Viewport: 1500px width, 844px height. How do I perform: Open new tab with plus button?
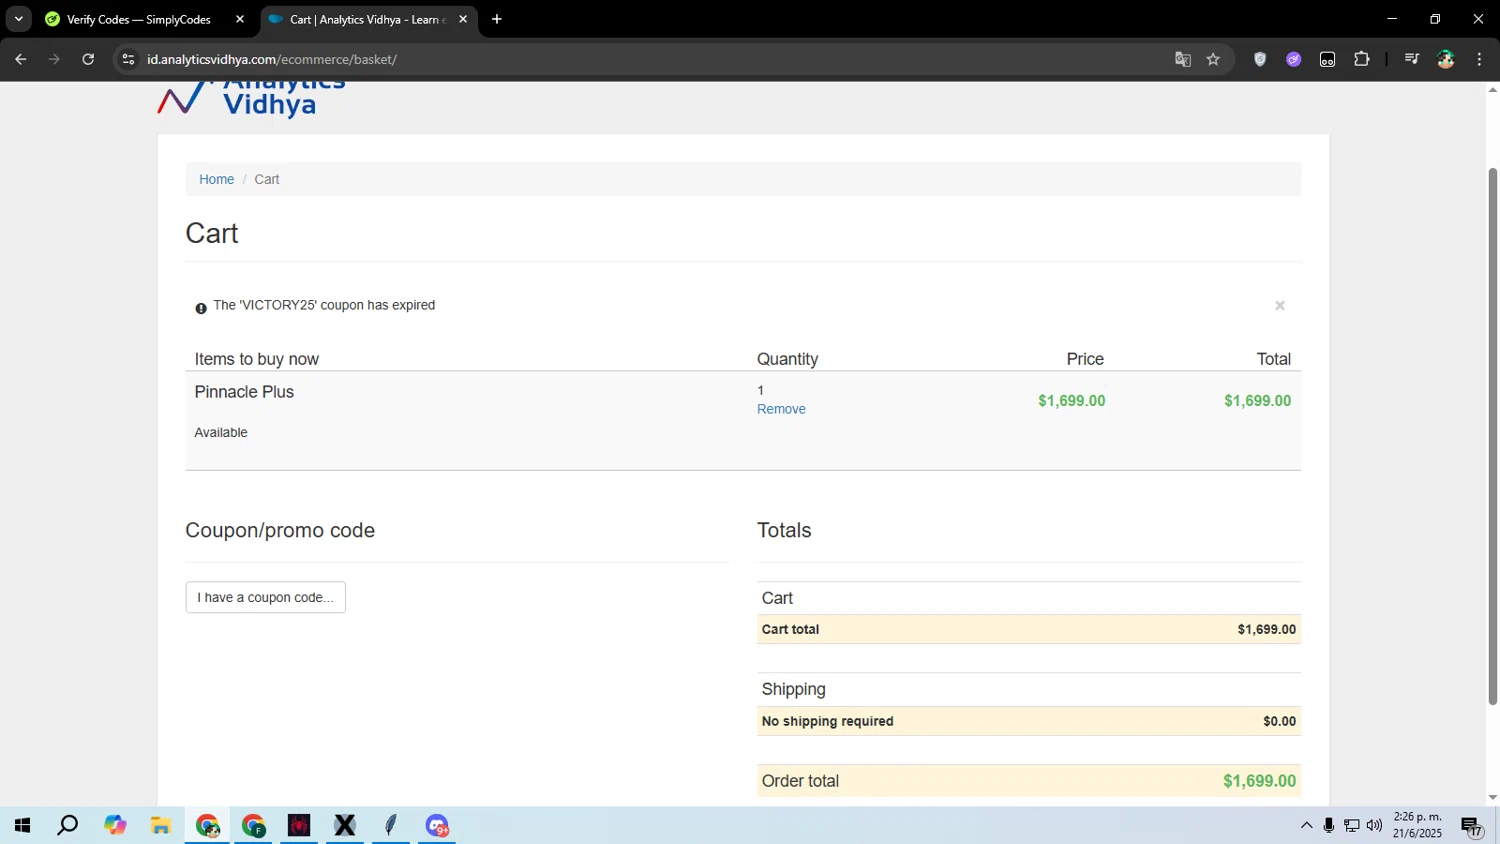497,19
